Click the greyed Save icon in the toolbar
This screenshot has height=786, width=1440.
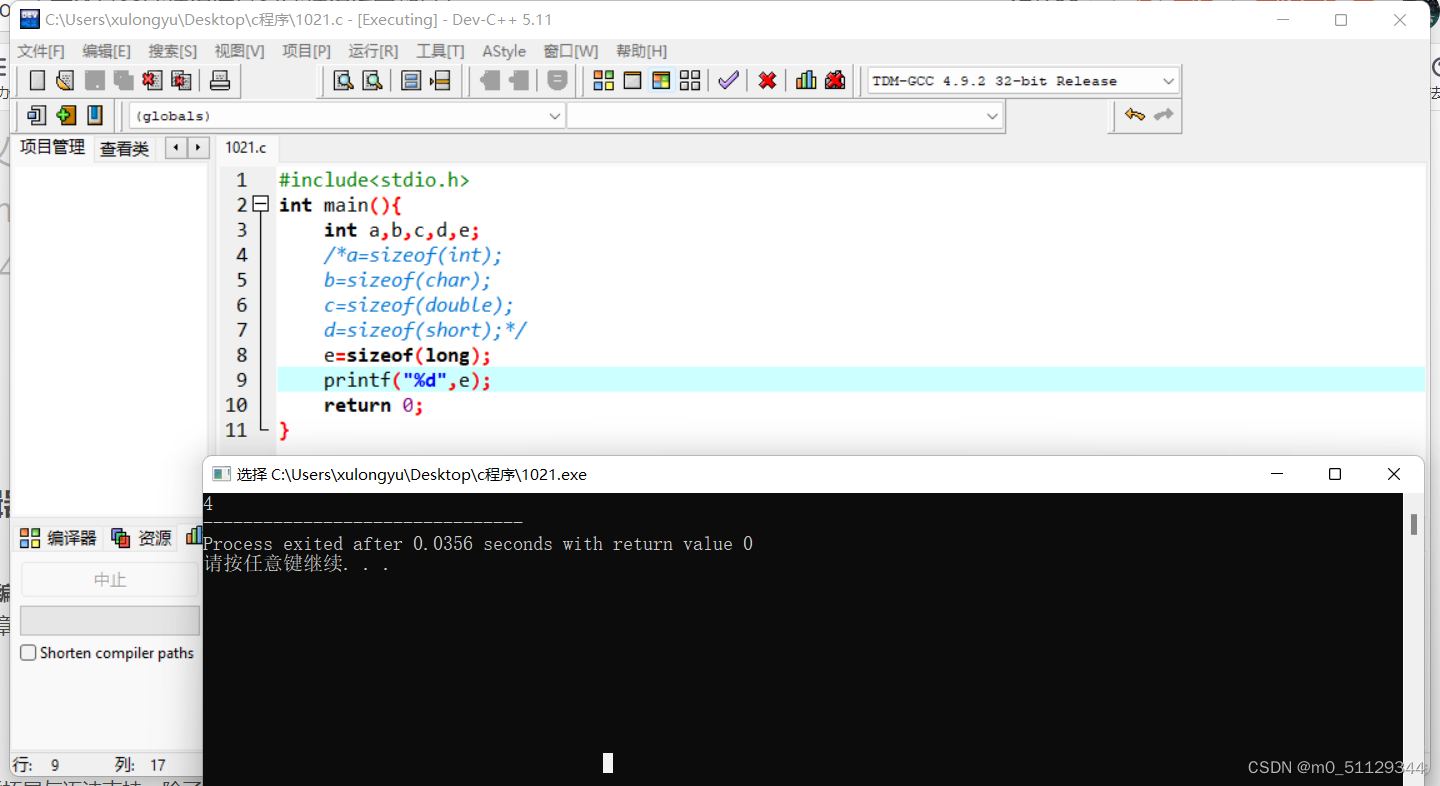click(x=95, y=81)
